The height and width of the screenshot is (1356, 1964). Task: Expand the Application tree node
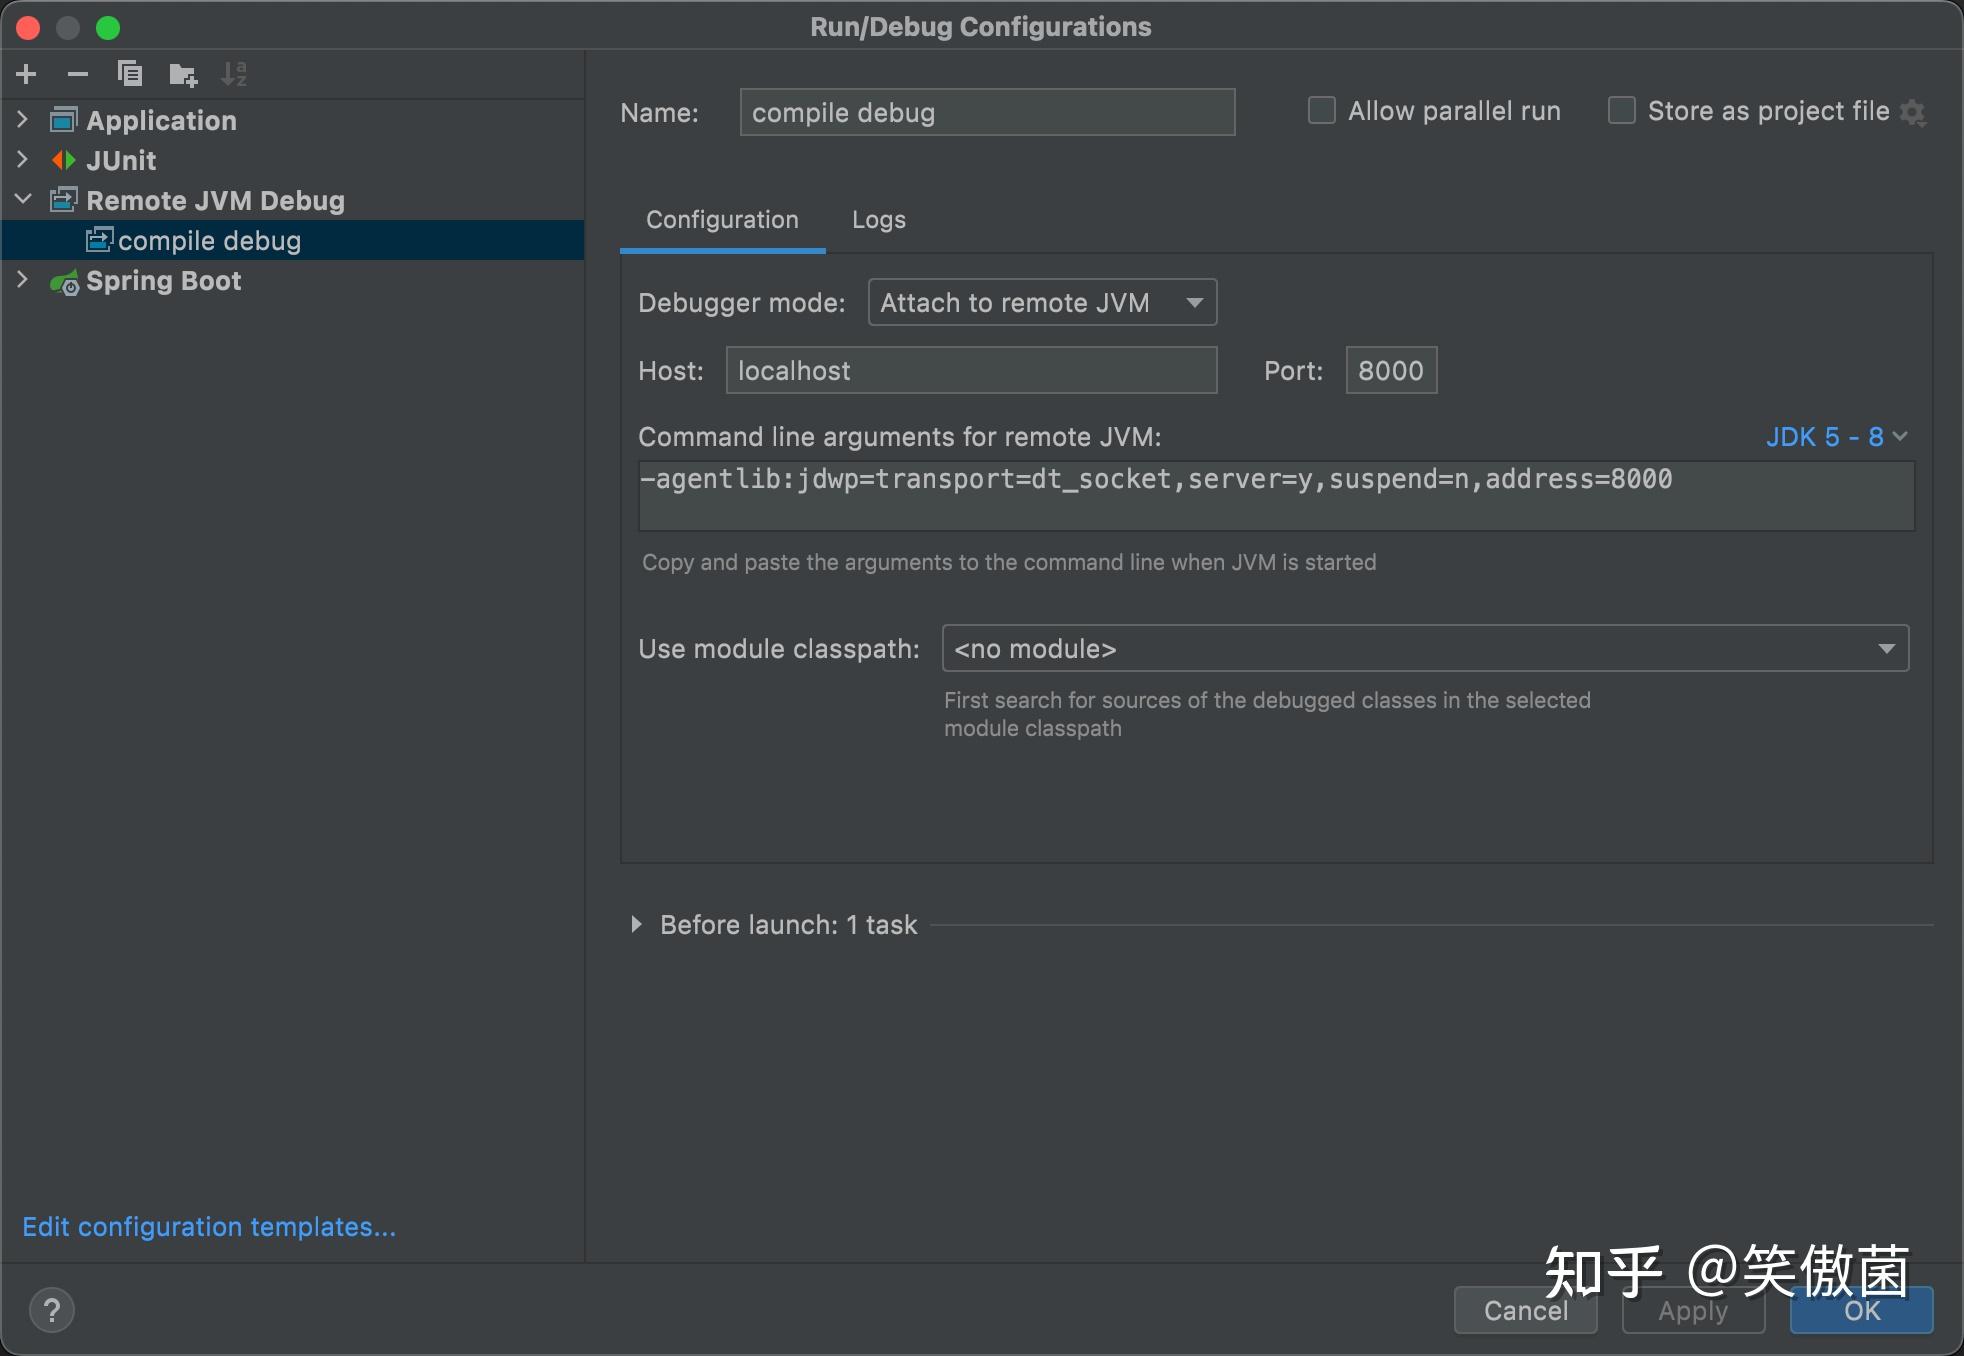click(x=23, y=120)
